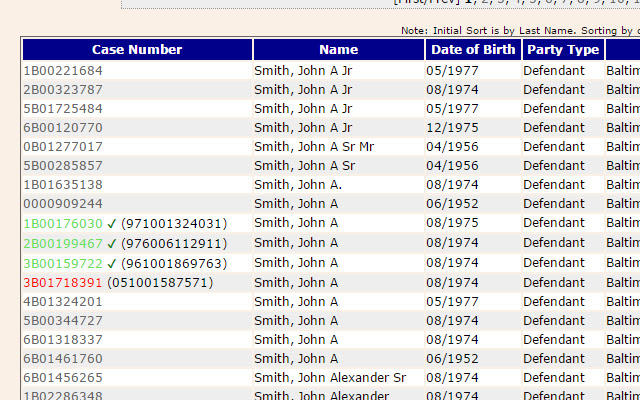Open case 1B00221684
640x400 pixels.
(63, 71)
